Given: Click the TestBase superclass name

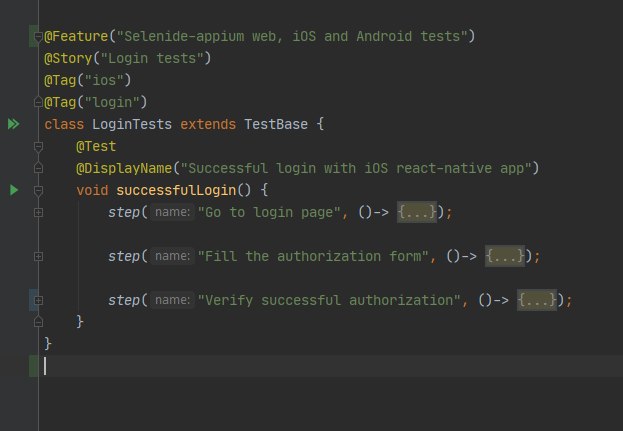Looking at the screenshot, I should (x=276, y=124).
